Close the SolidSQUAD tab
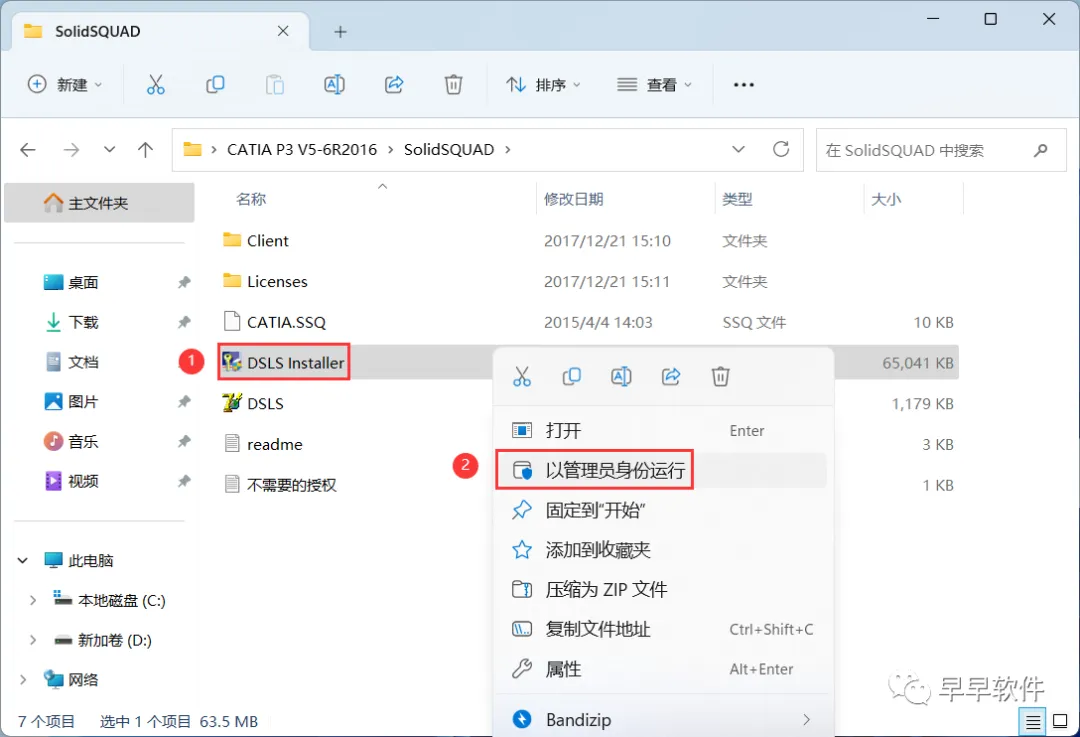 coord(283,31)
